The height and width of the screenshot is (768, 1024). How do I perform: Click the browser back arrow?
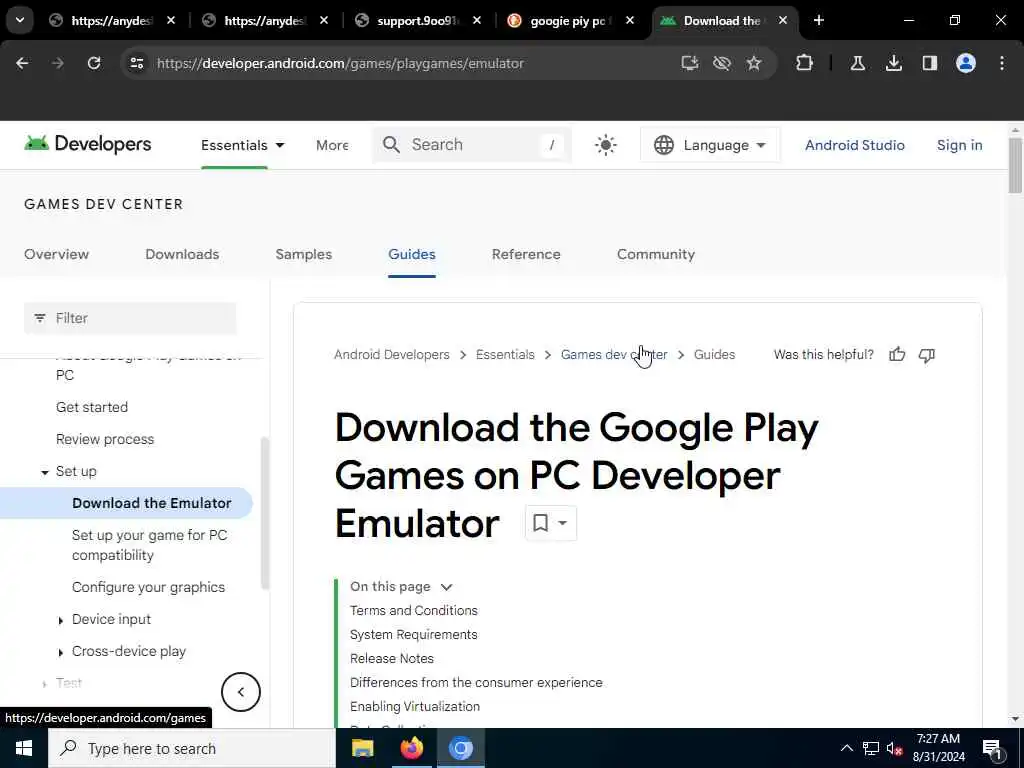(x=22, y=63)
